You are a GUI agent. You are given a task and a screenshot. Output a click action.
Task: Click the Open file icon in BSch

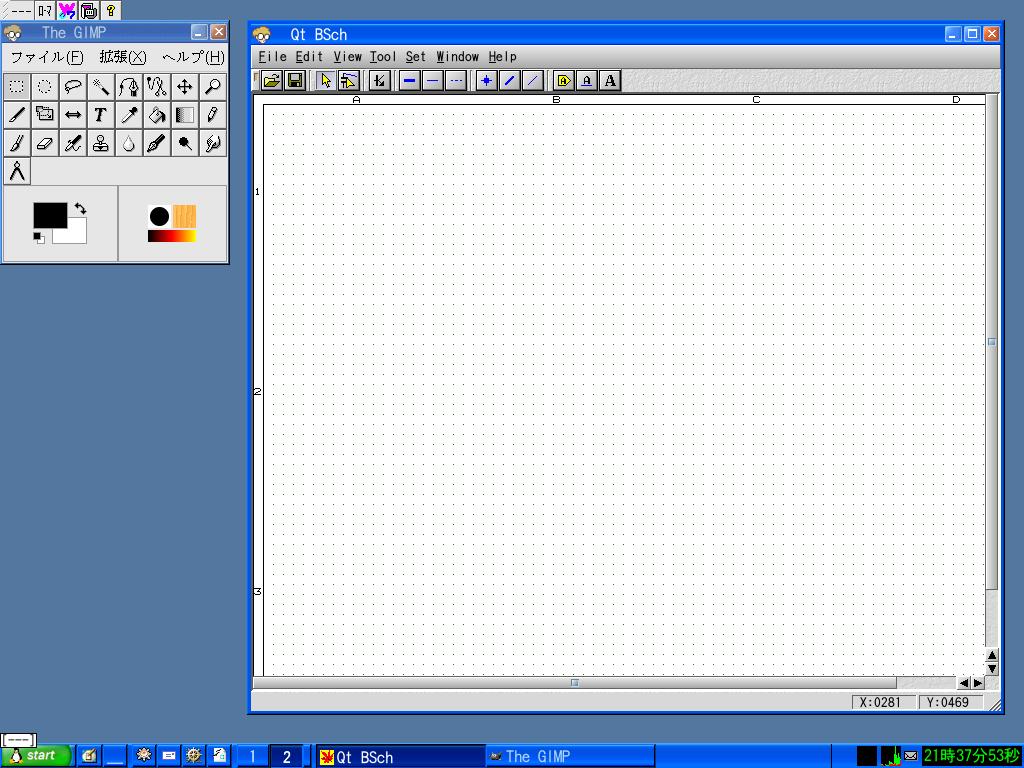271,80
